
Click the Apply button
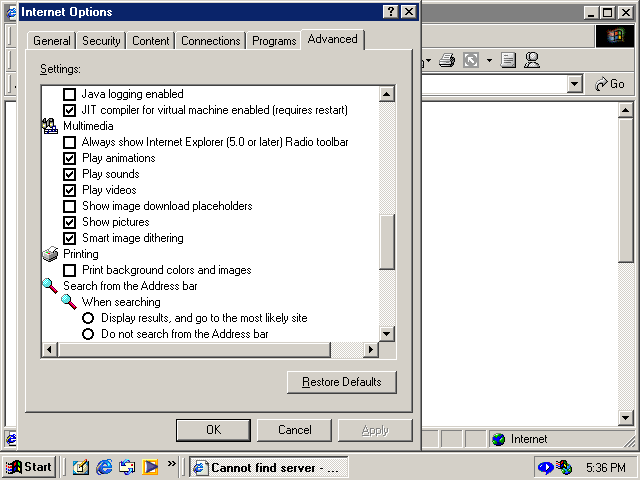375,430
